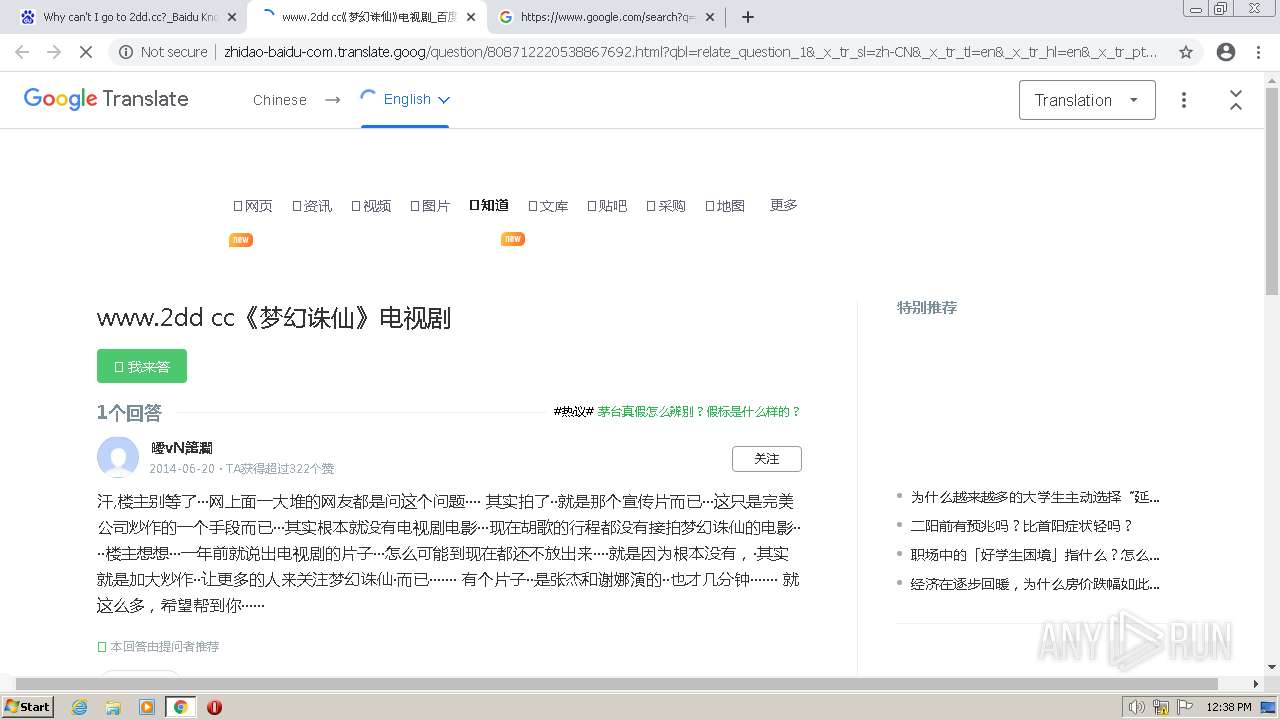Open the media player taskbar icon

point(147,707)
